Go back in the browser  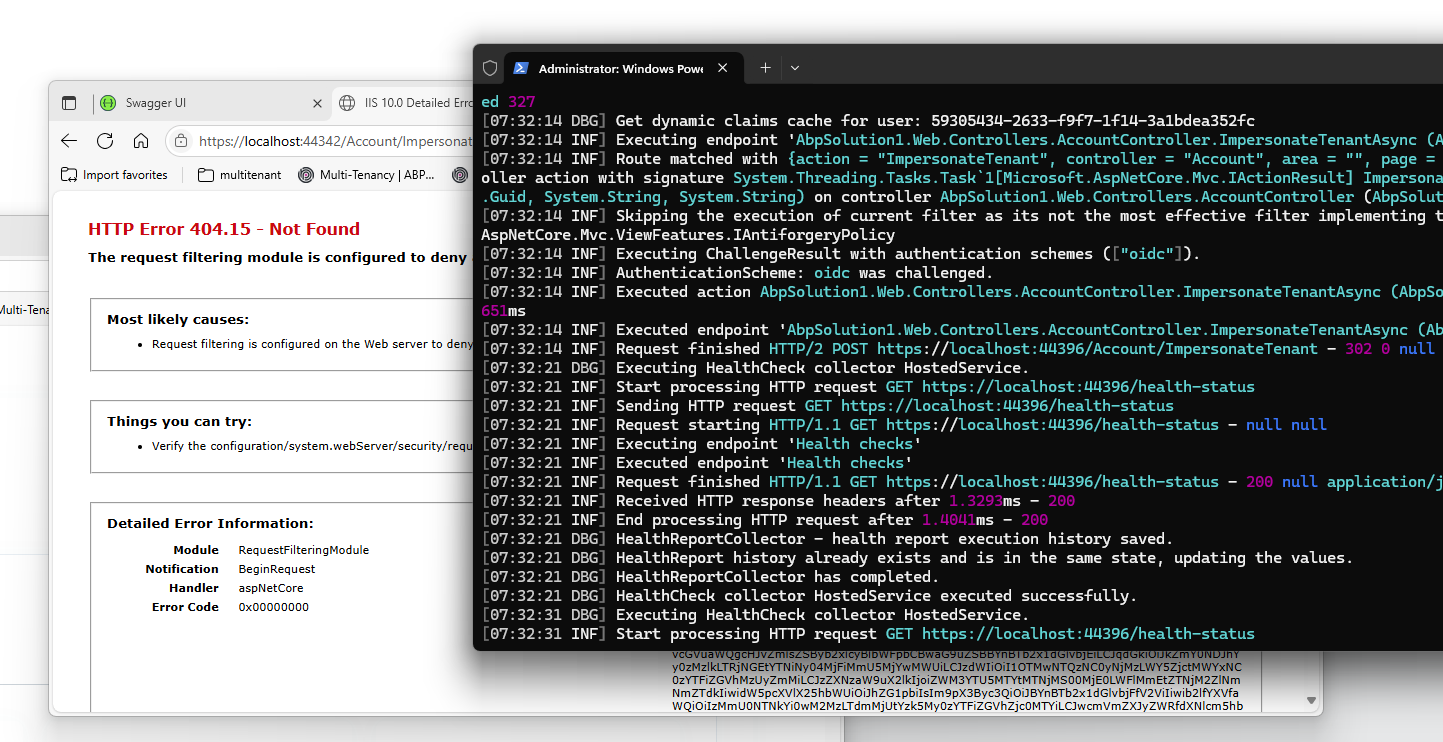click(x=69, y=141)
